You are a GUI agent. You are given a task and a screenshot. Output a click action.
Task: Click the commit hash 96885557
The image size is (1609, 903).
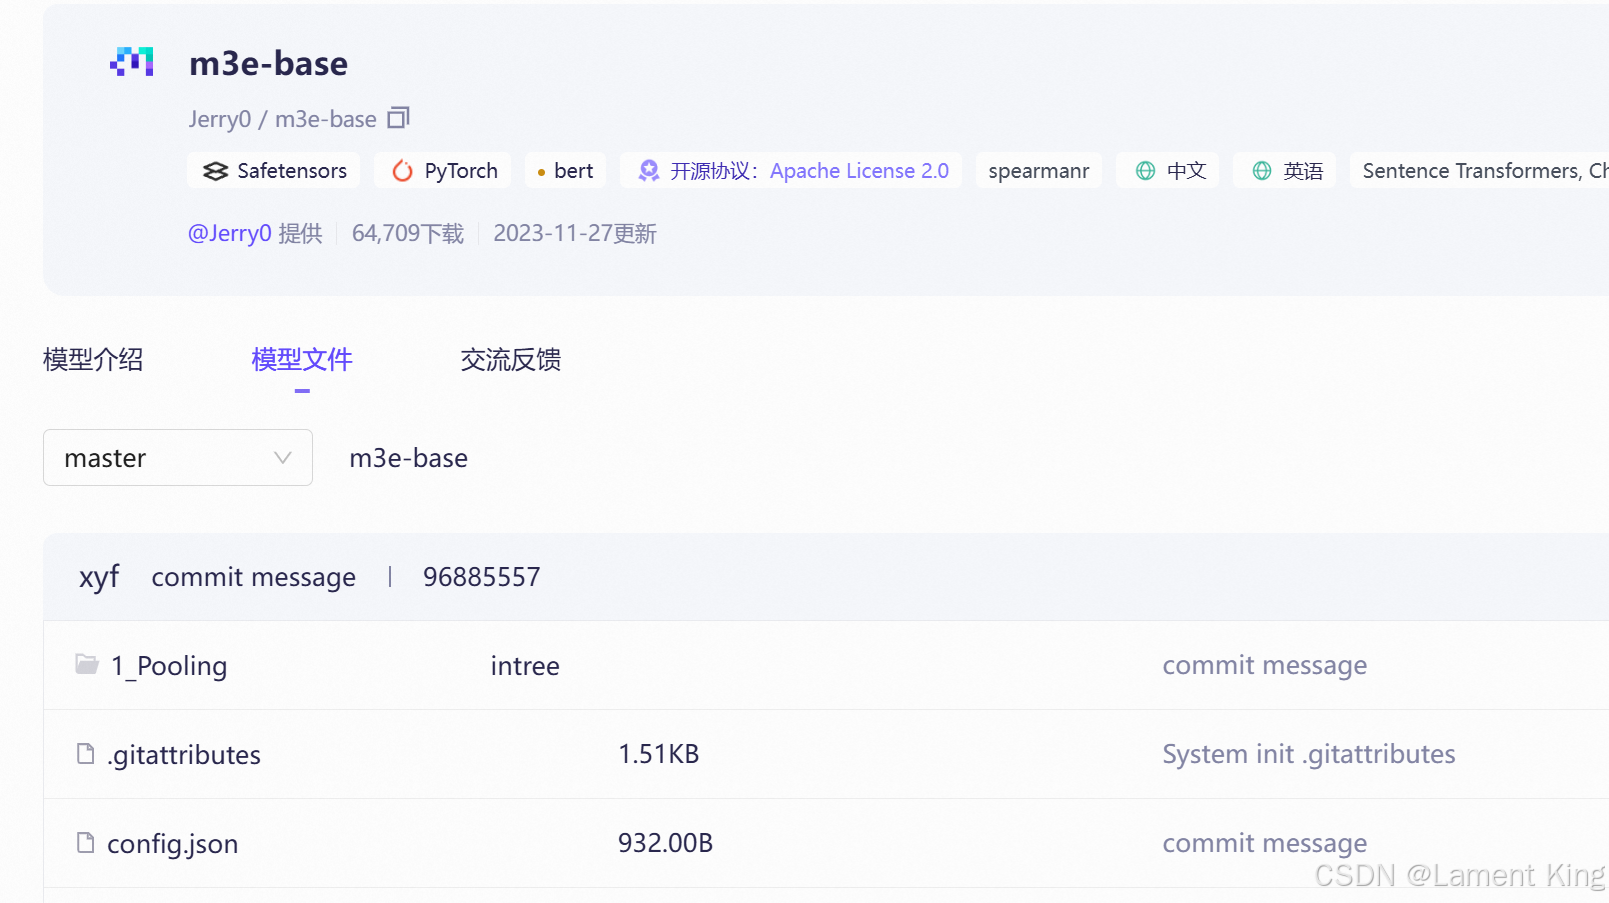click(481, 577)
